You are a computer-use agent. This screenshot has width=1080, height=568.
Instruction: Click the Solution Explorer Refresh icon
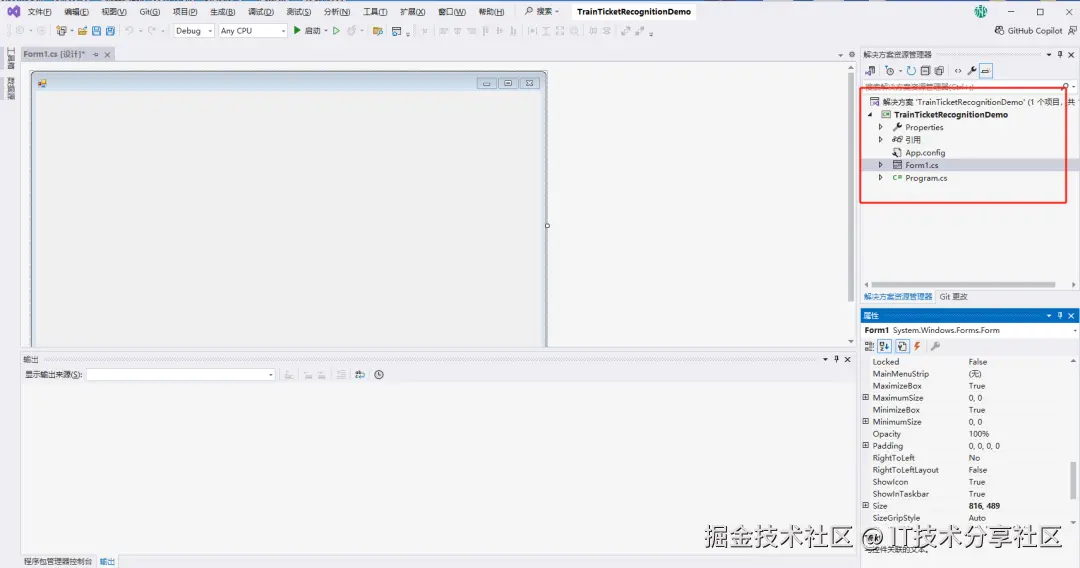pos(911,70)
